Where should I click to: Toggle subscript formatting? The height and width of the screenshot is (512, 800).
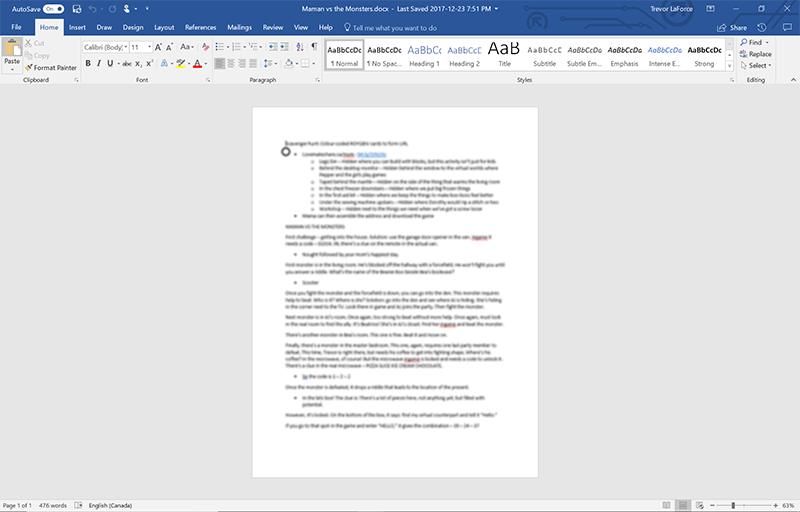pyautogui.click(x=138, y=64)
